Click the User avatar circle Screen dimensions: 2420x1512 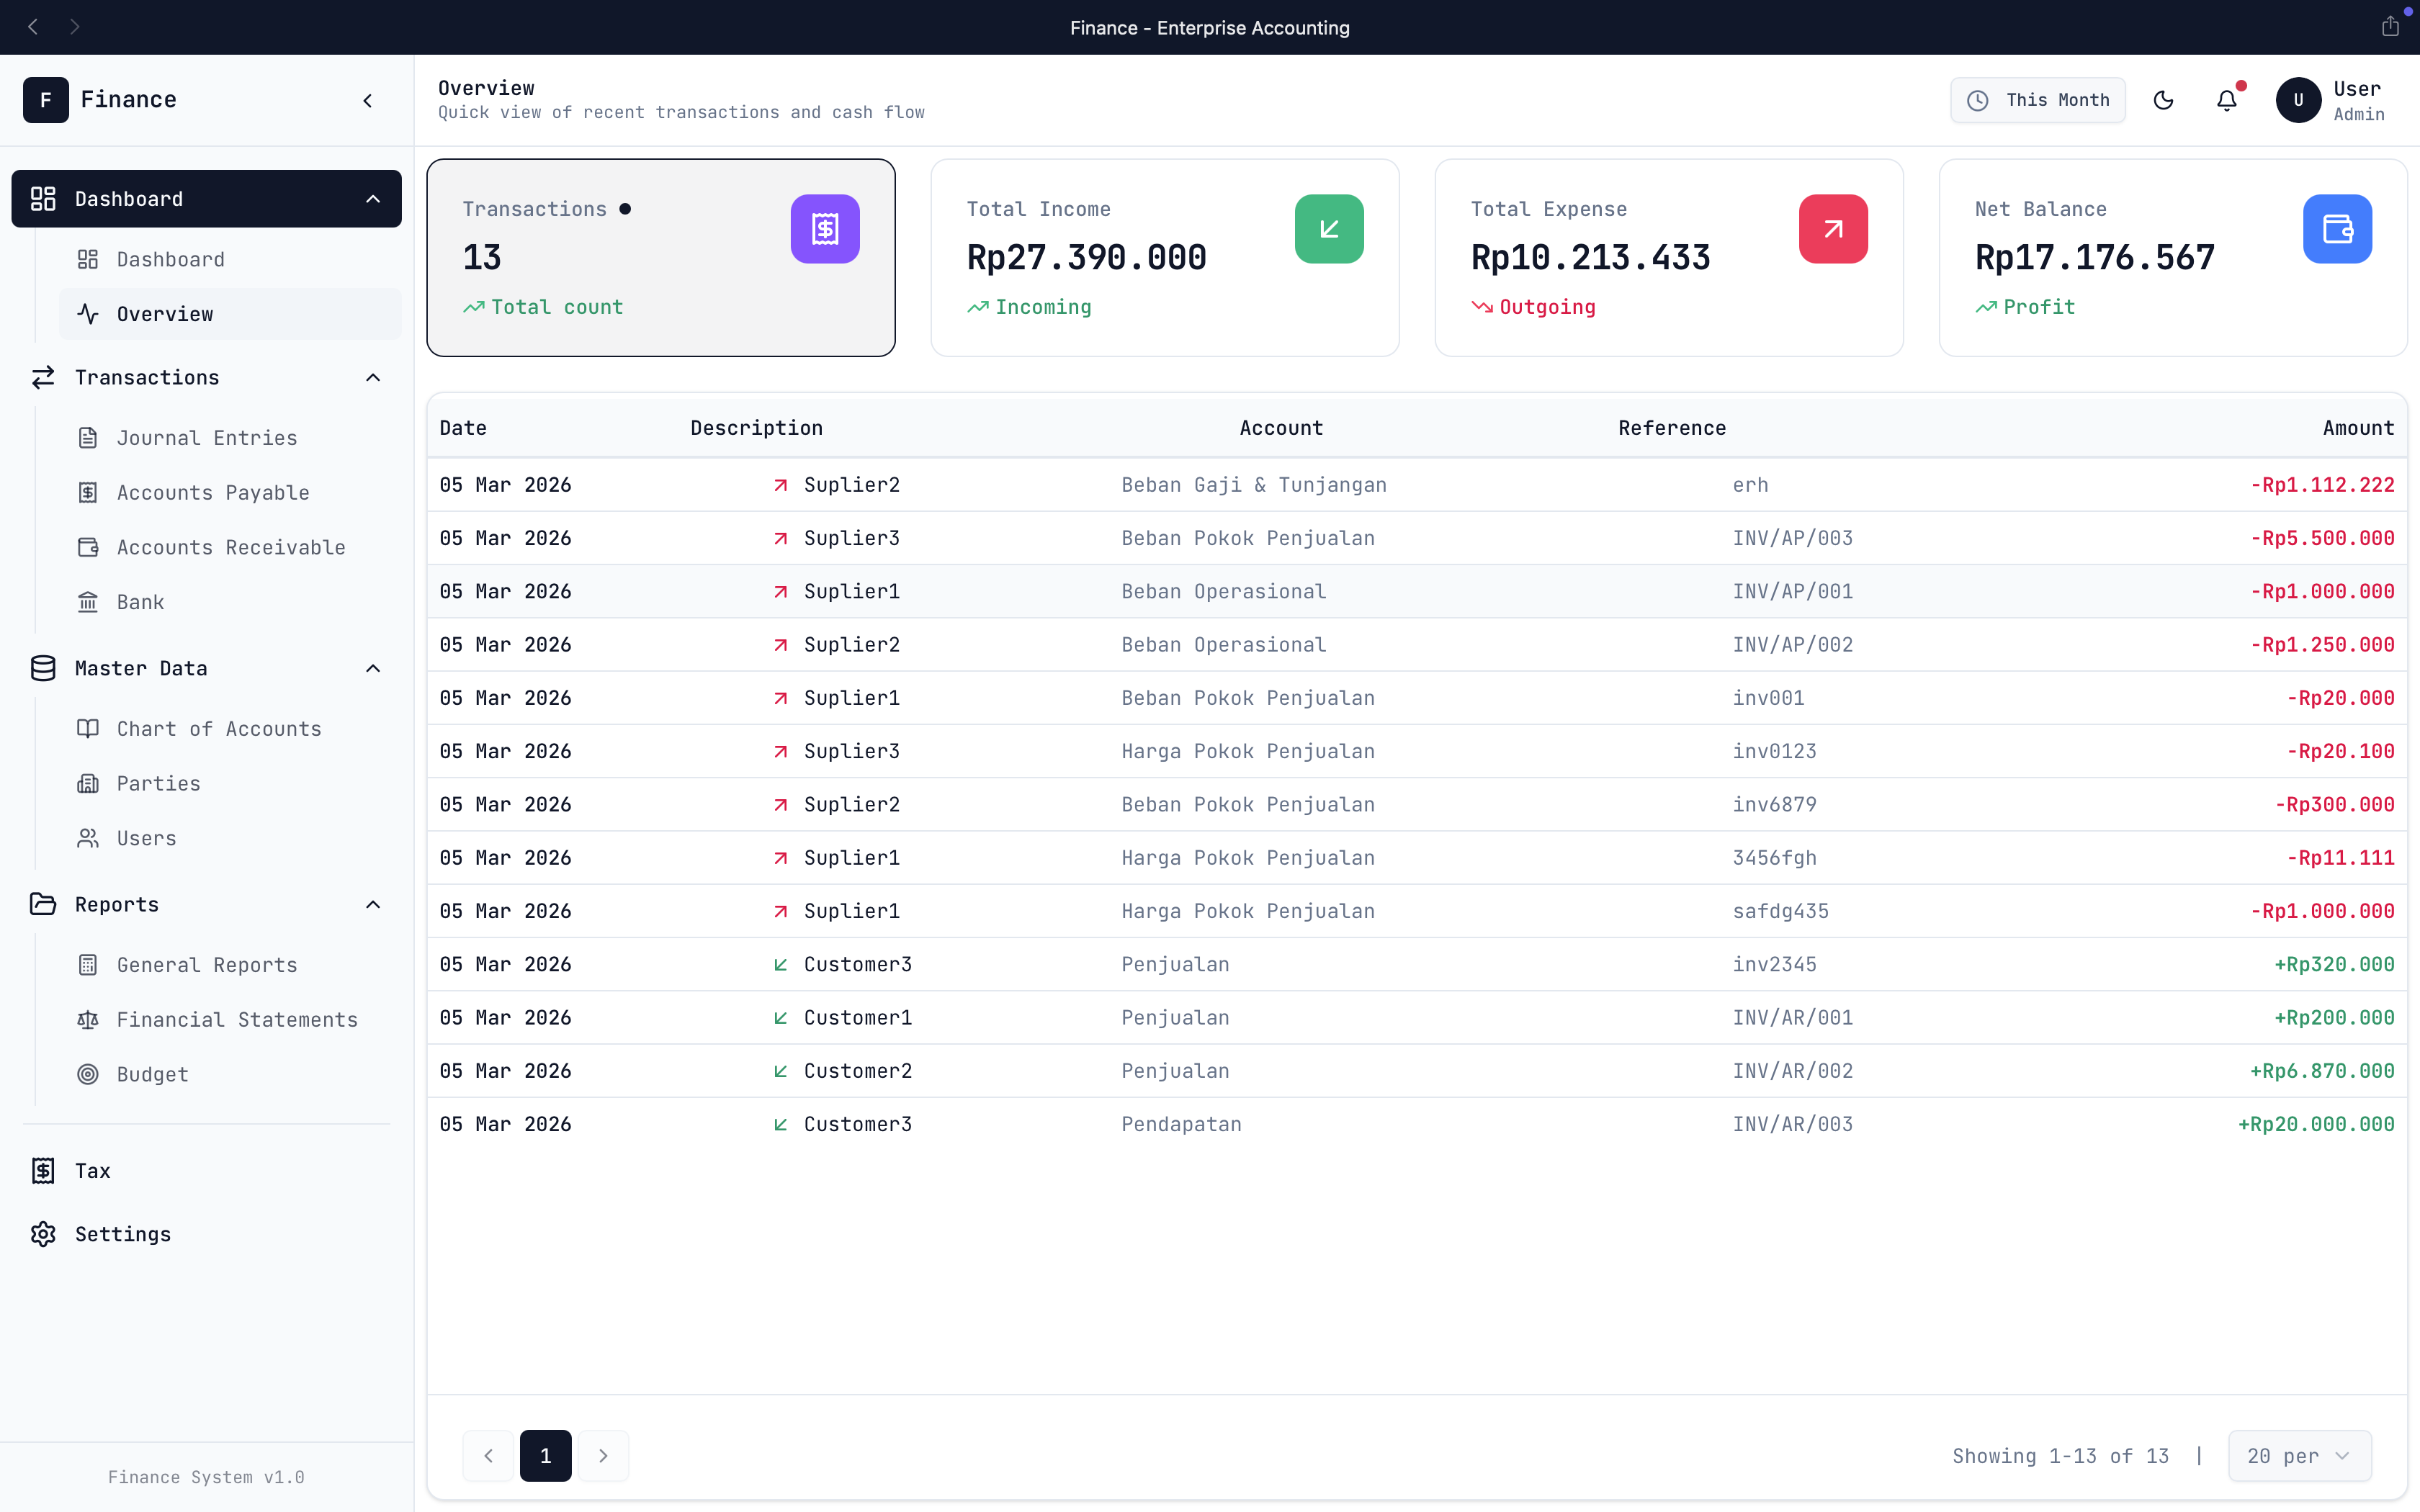click(2297, 100)
